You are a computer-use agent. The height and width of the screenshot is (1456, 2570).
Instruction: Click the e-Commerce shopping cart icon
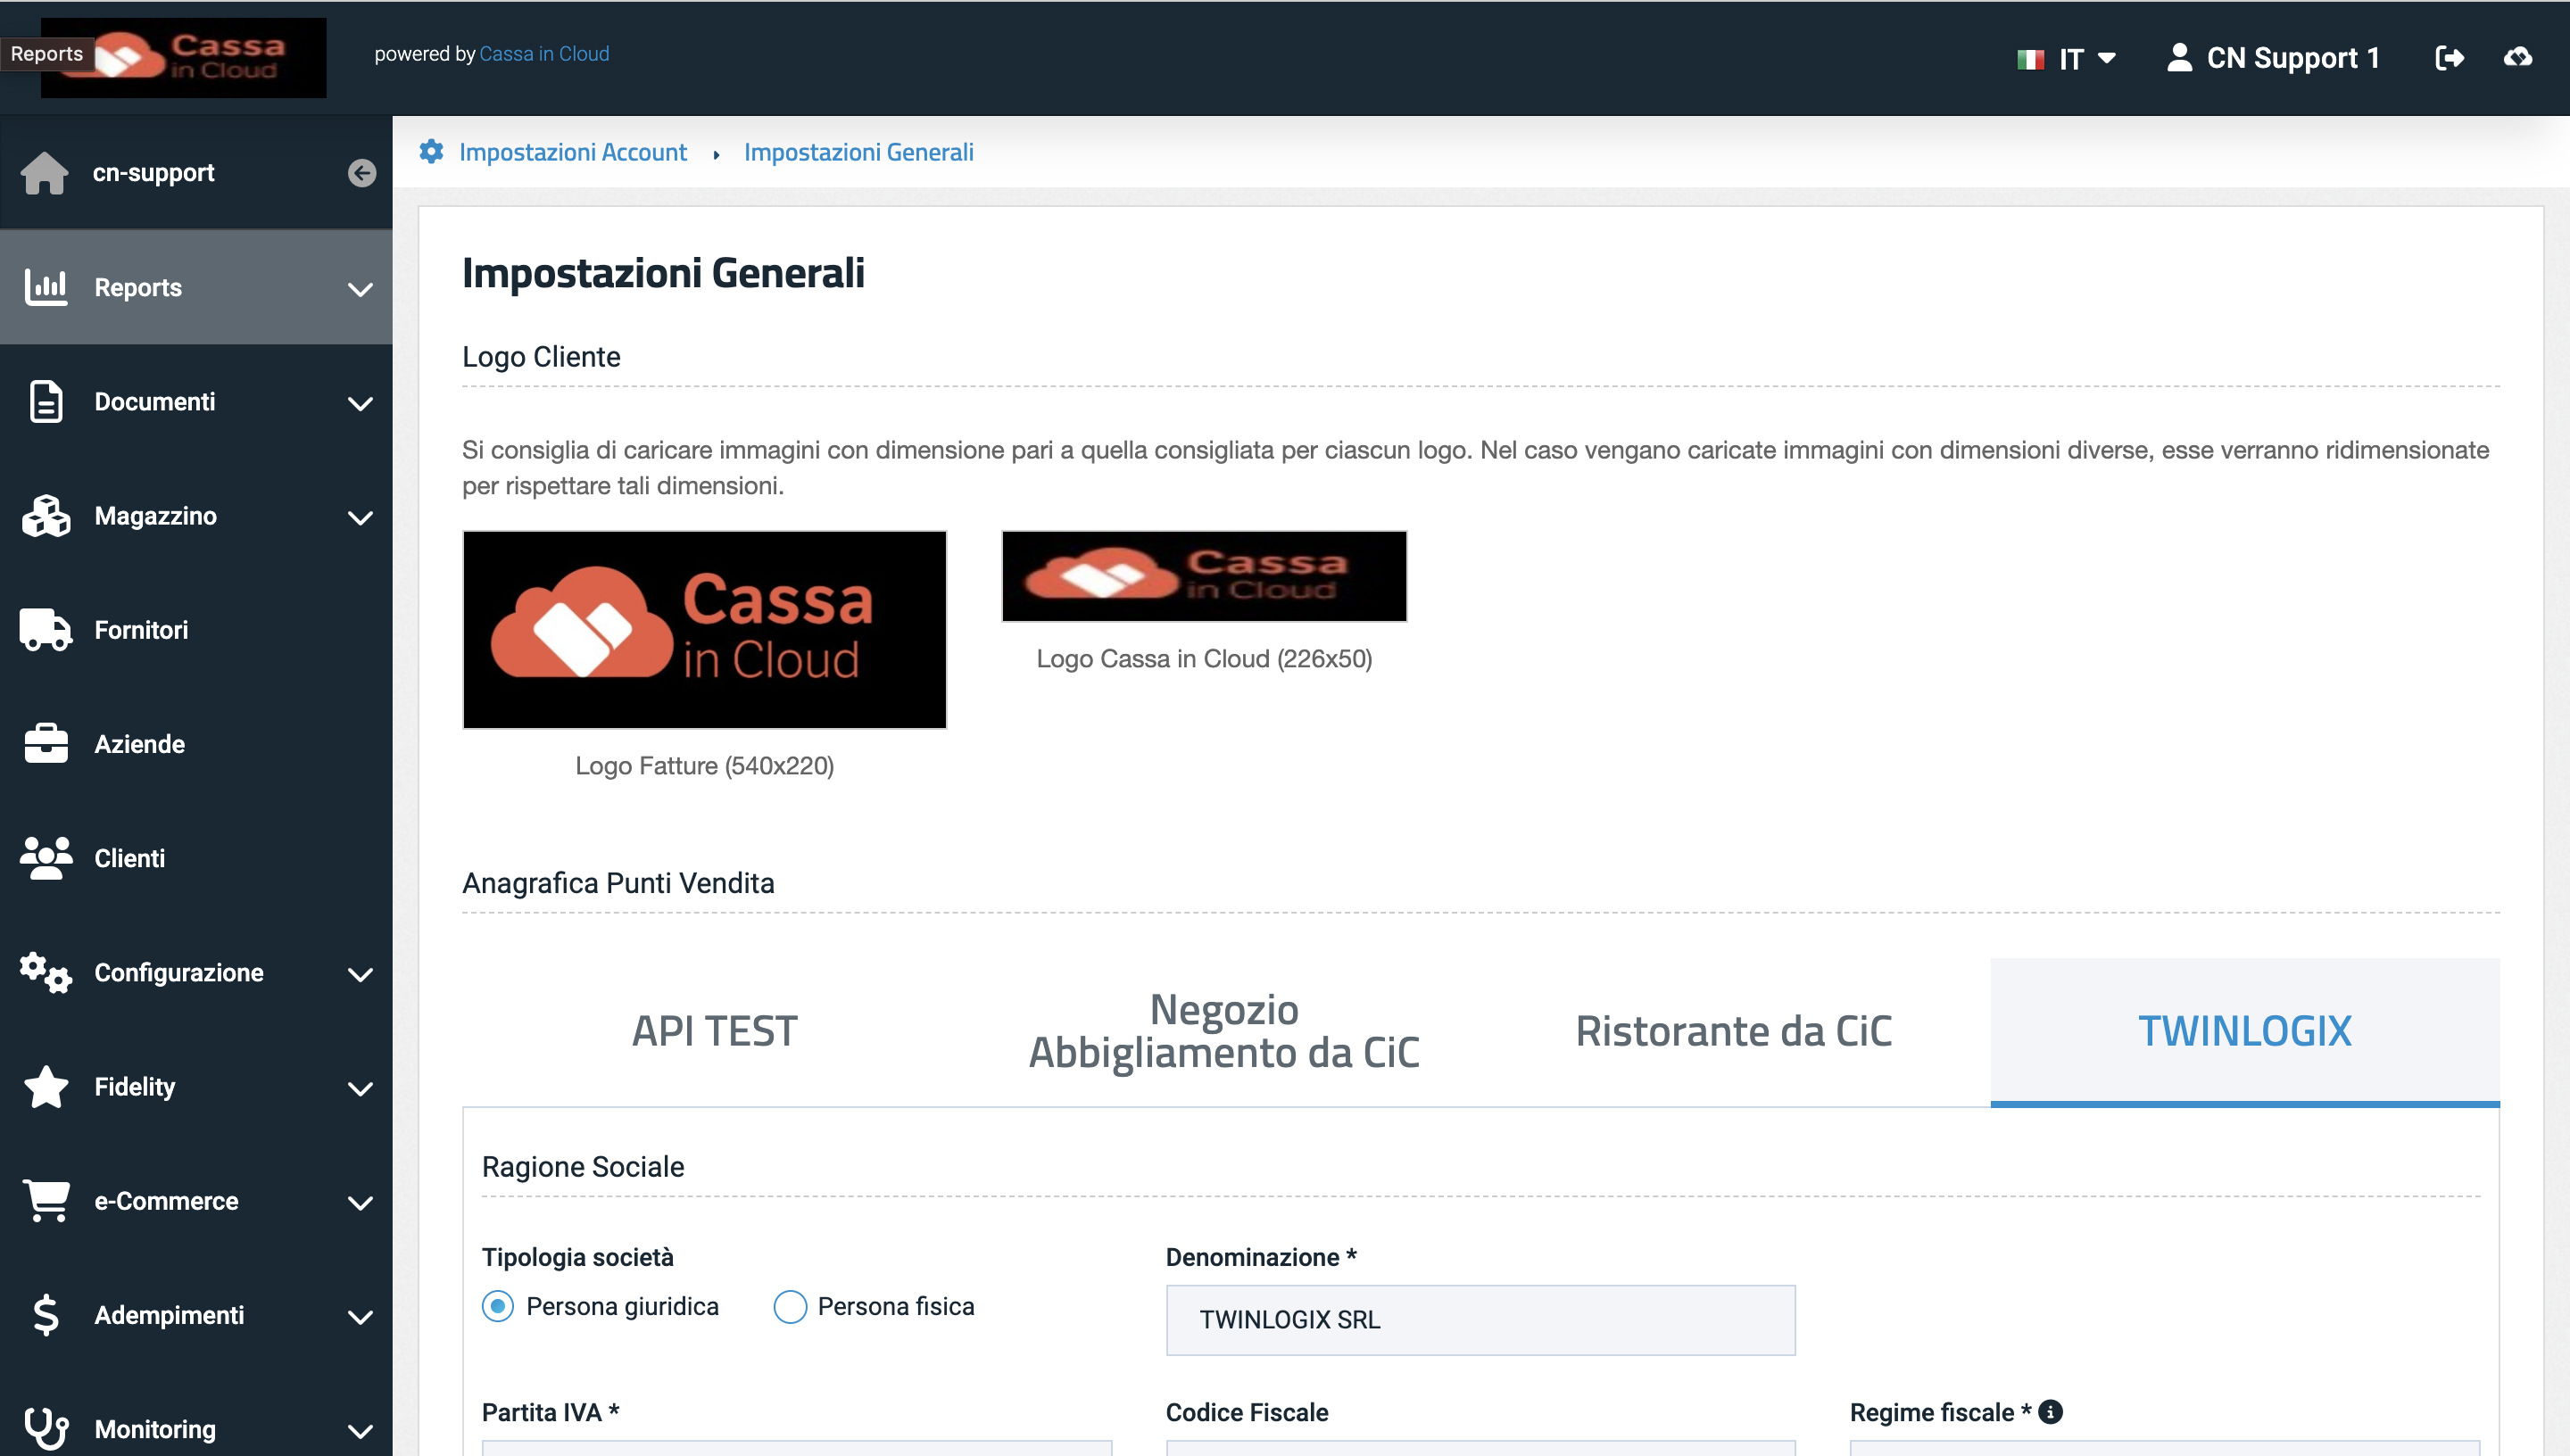pos(46,1200)
